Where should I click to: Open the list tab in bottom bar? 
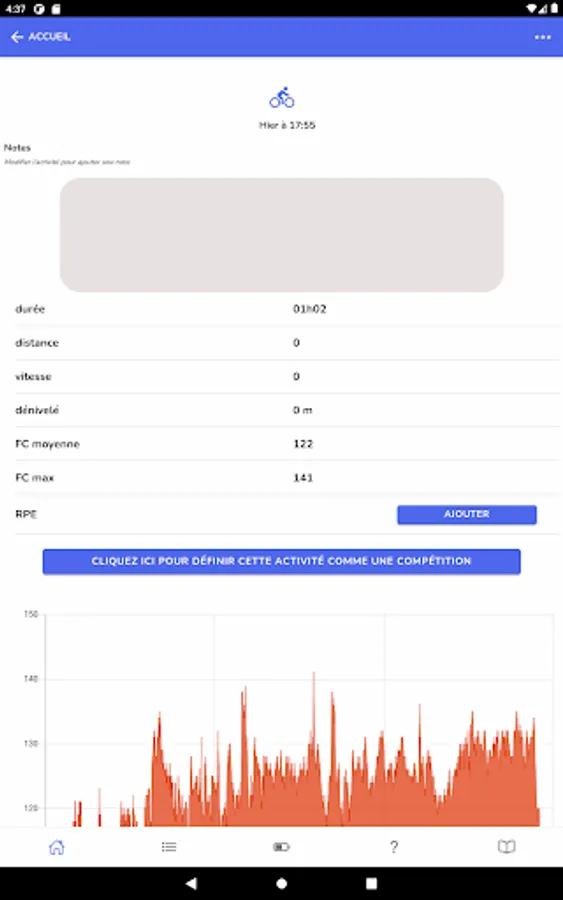click(x=169, y=847)
